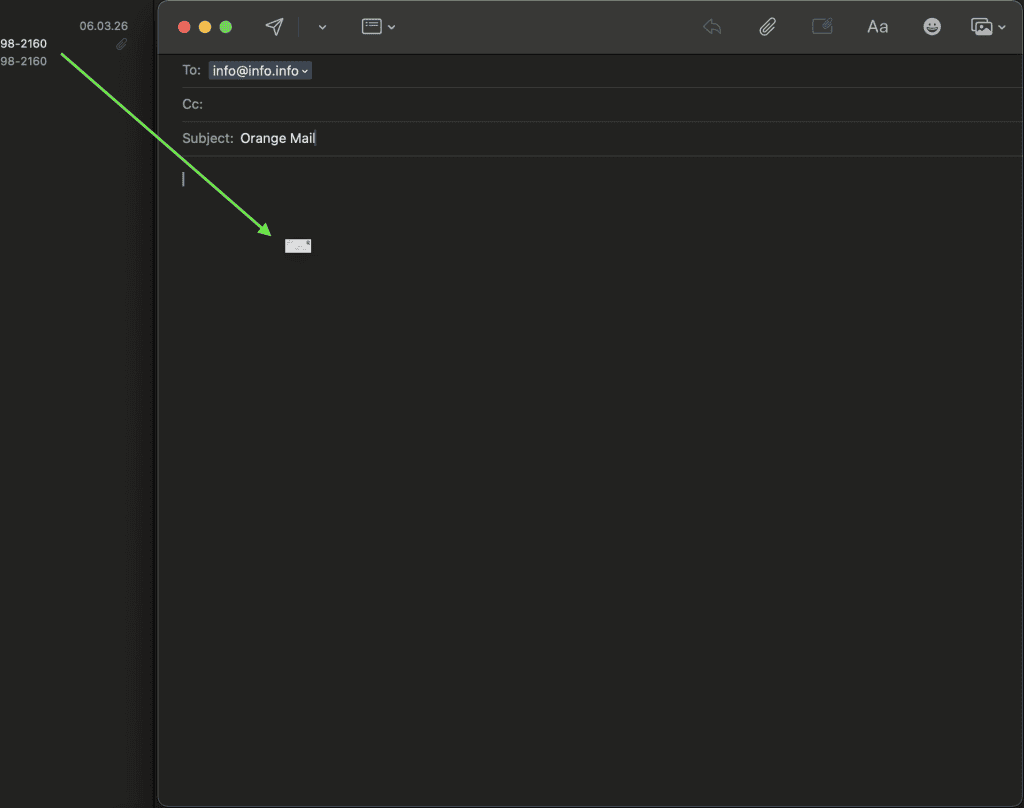The width and height of the screenshot is (1024, 808).
Task: Select the message dated 06.03.26 in sidebar
Action: pyautogui.click(x=103, y=26)
